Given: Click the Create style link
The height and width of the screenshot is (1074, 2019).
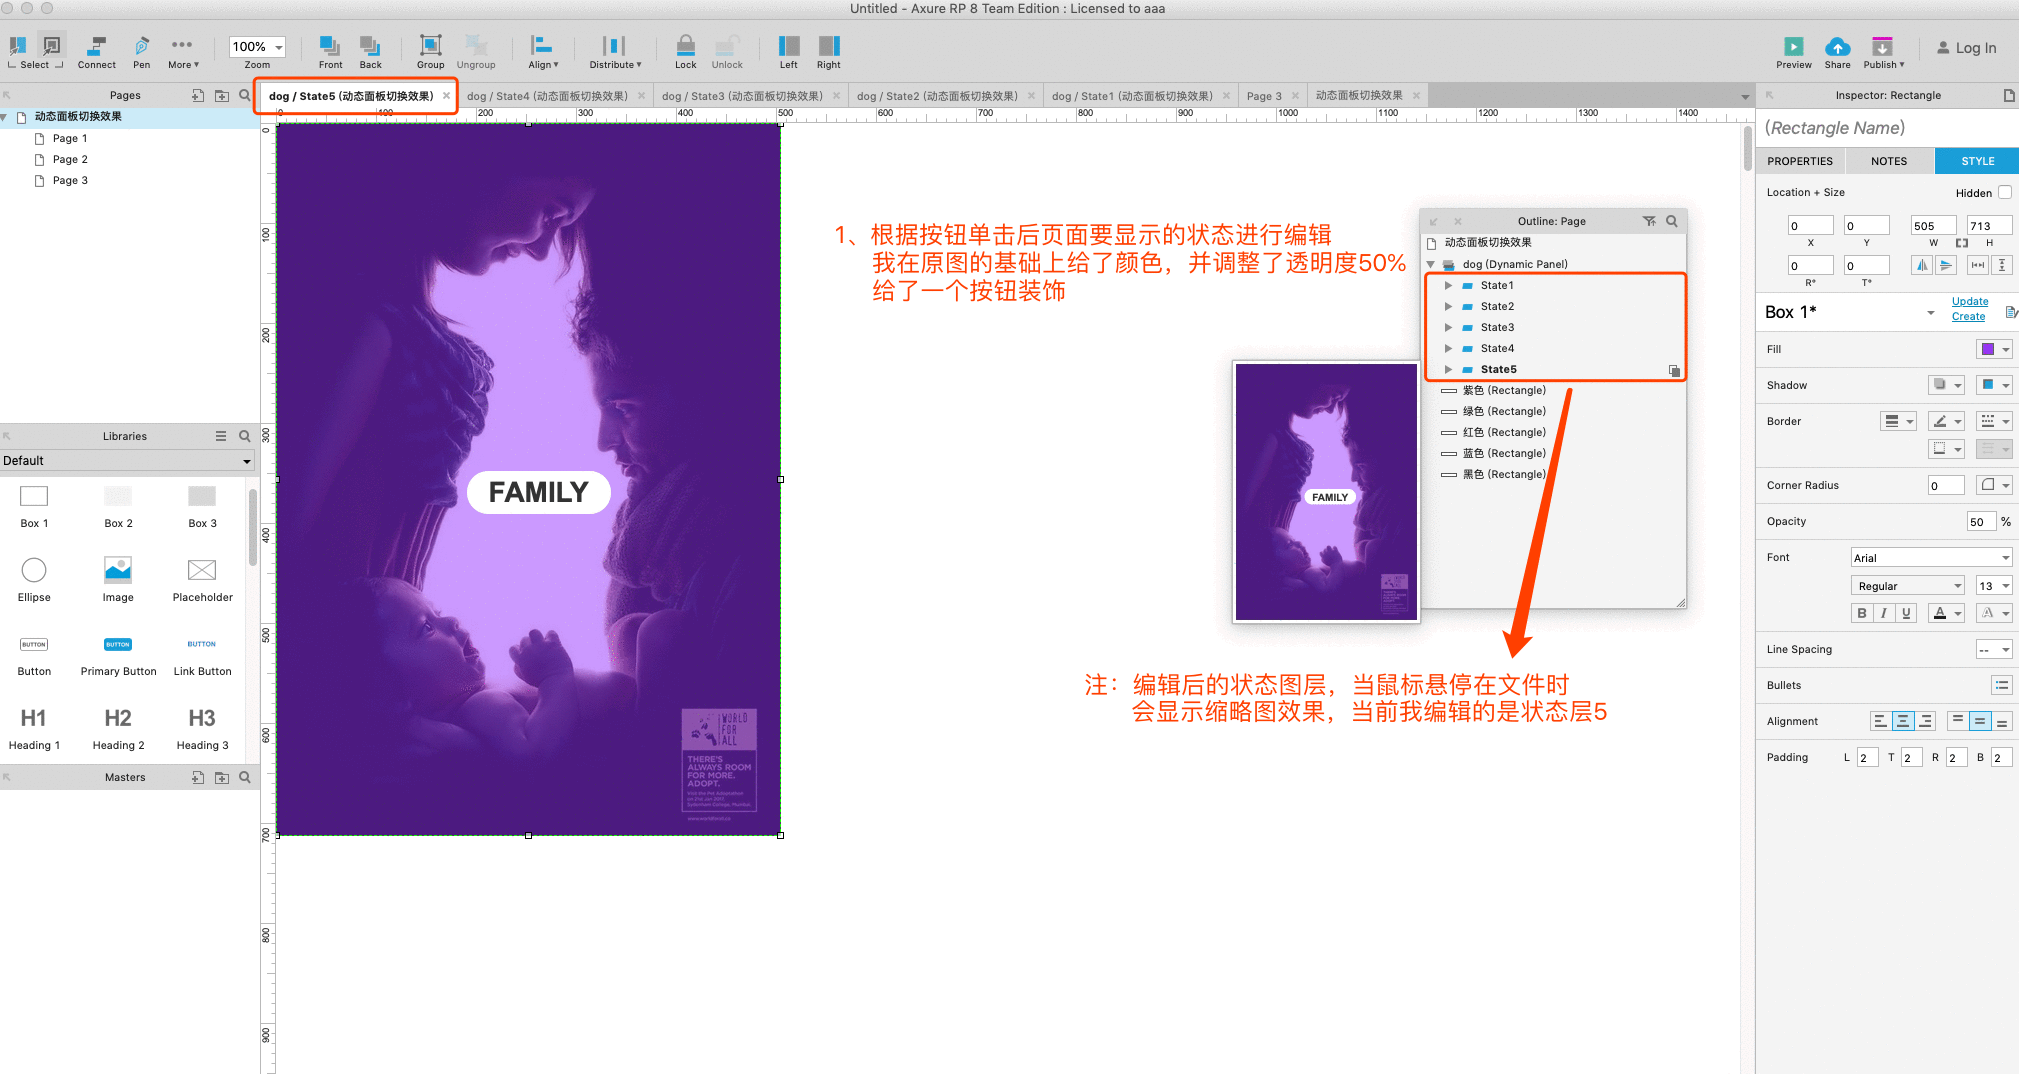Looking at the screenshot, I should [1968, 317].
